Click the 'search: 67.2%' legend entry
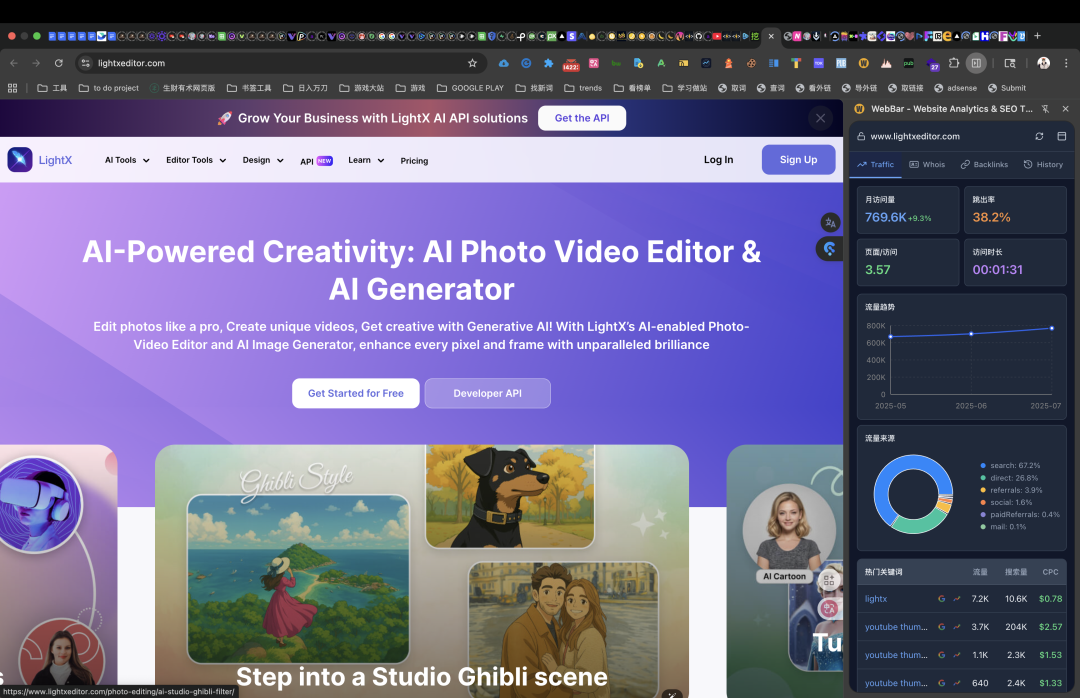 1010,466
